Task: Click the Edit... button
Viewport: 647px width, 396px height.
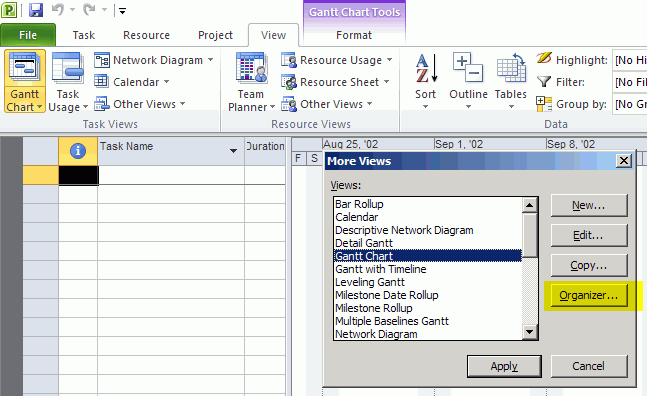Action: tap(589, 236)
